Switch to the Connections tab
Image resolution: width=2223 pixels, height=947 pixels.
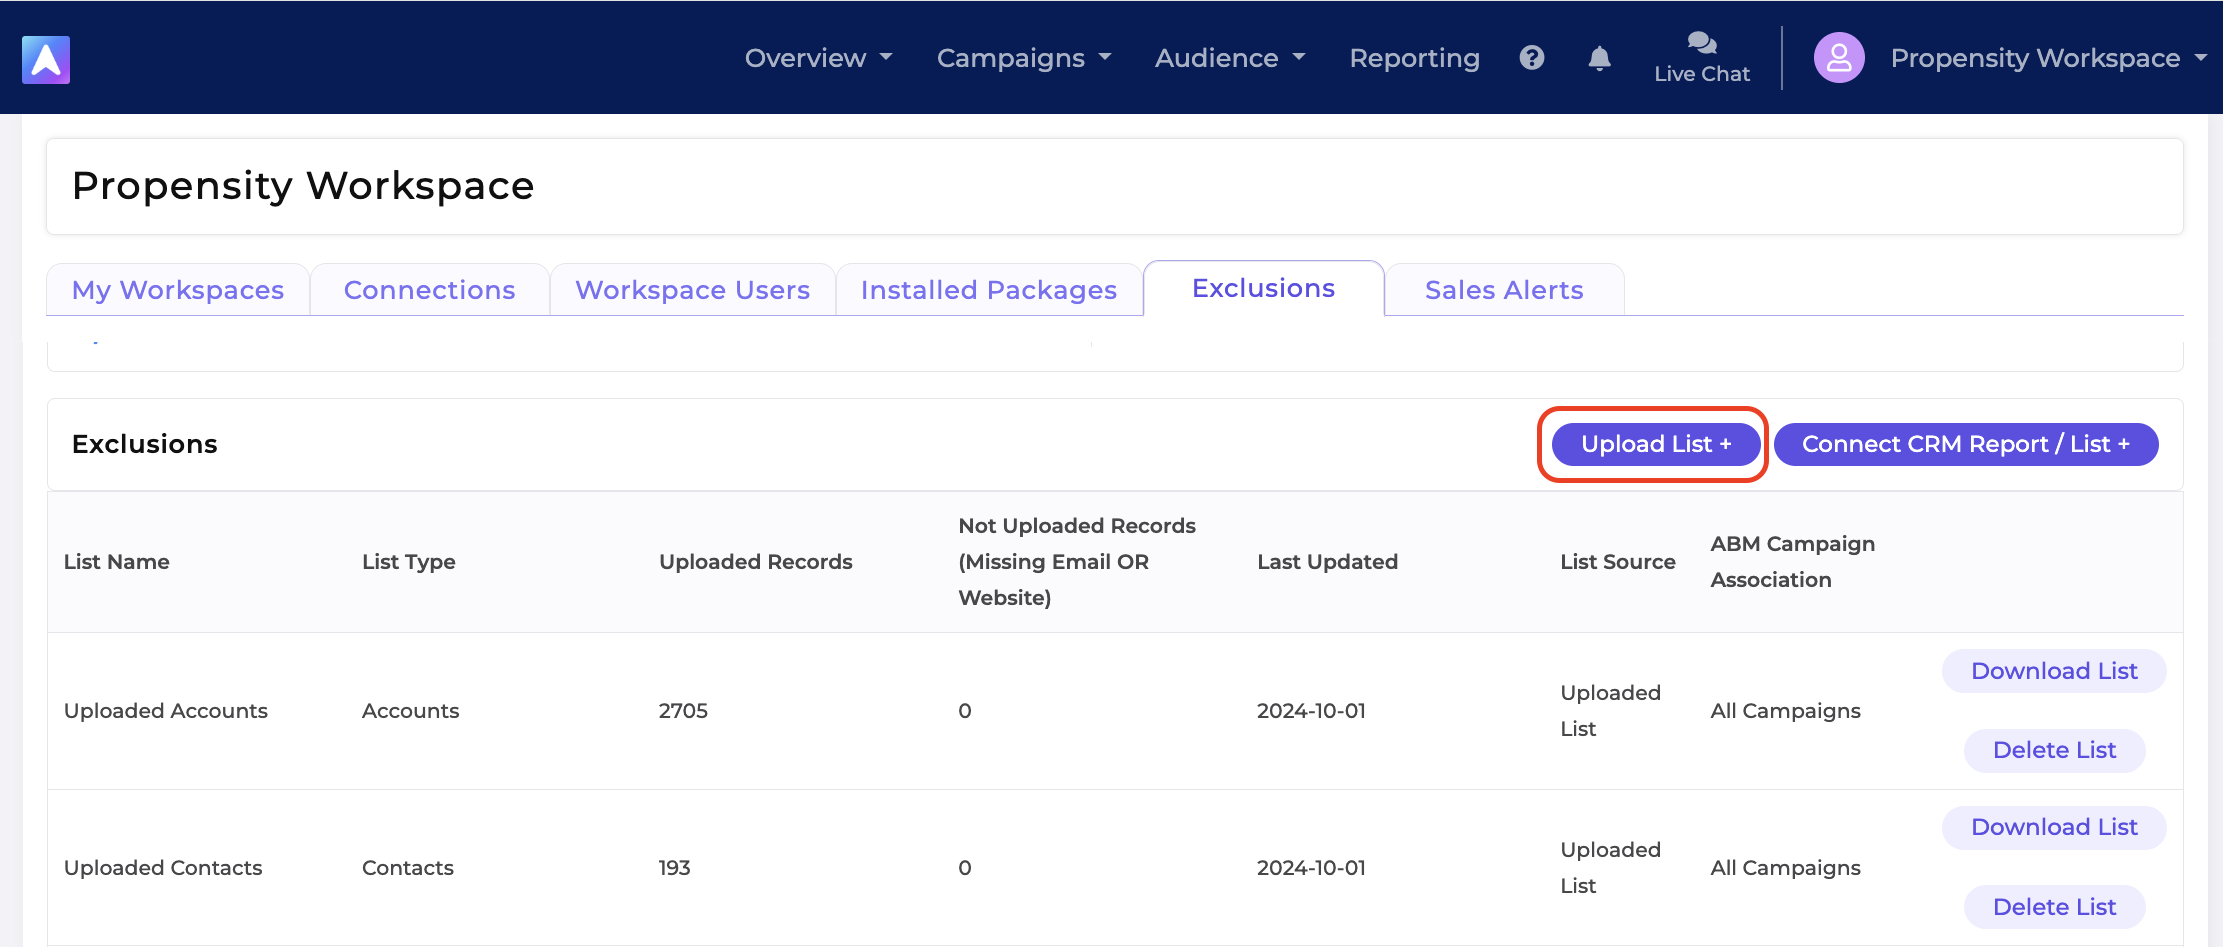click(429, 290)
